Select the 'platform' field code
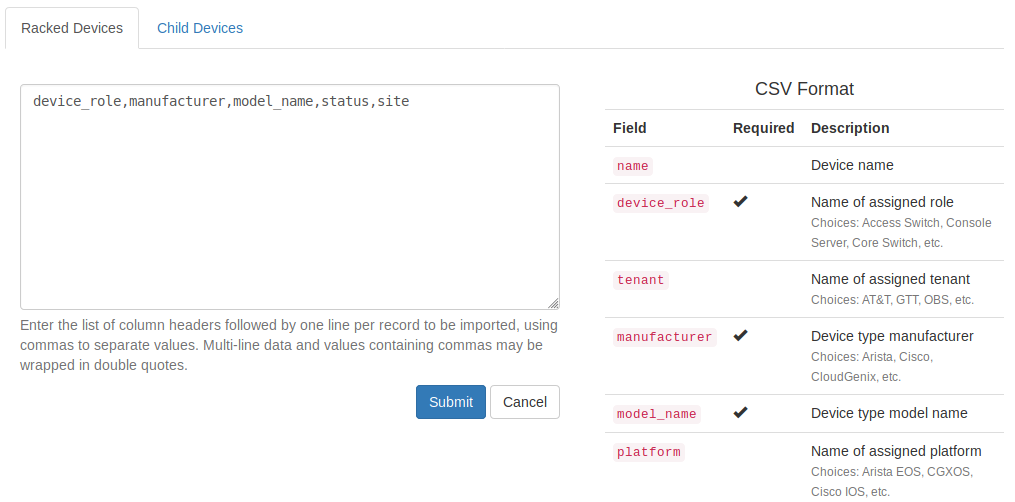 (x=649, y=452)
